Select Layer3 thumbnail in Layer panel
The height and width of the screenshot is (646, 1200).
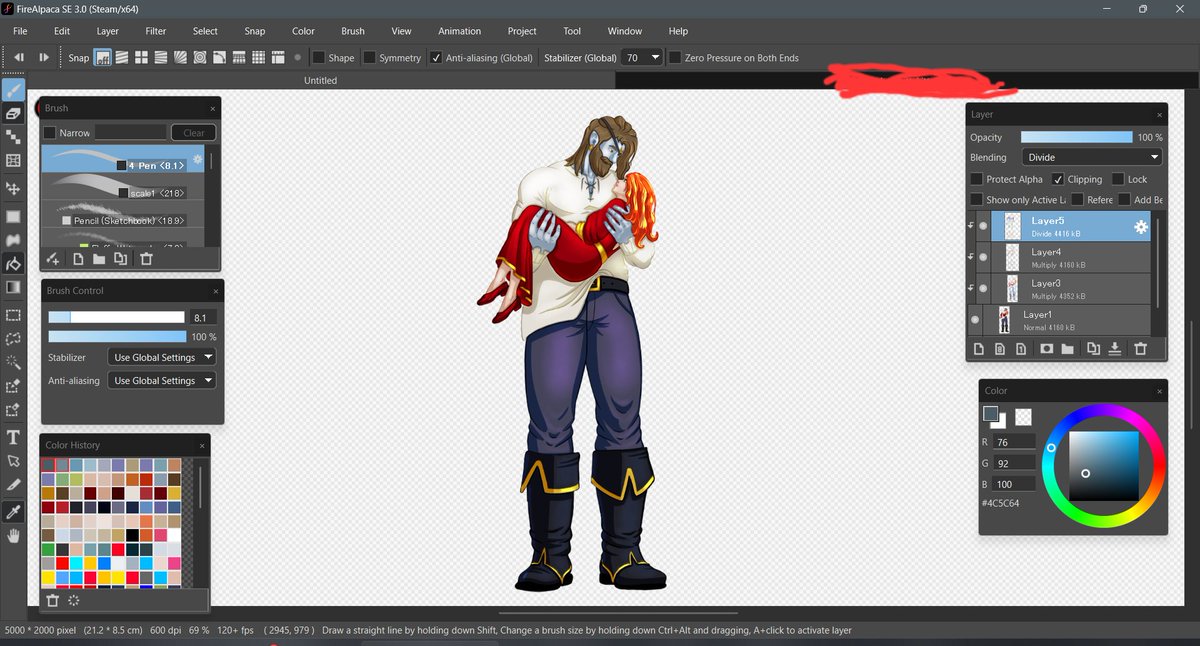tap(1012, 289)
